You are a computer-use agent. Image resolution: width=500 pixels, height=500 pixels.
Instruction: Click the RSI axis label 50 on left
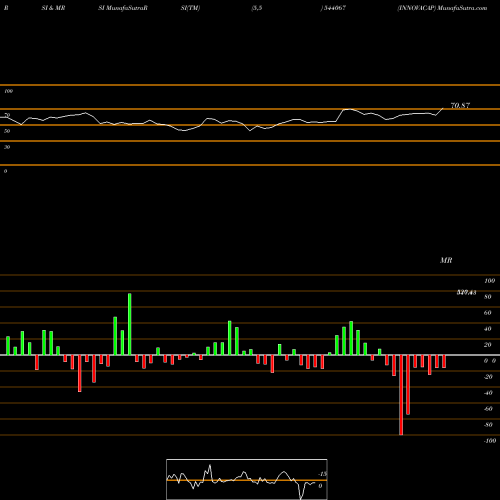pos(7,131)
